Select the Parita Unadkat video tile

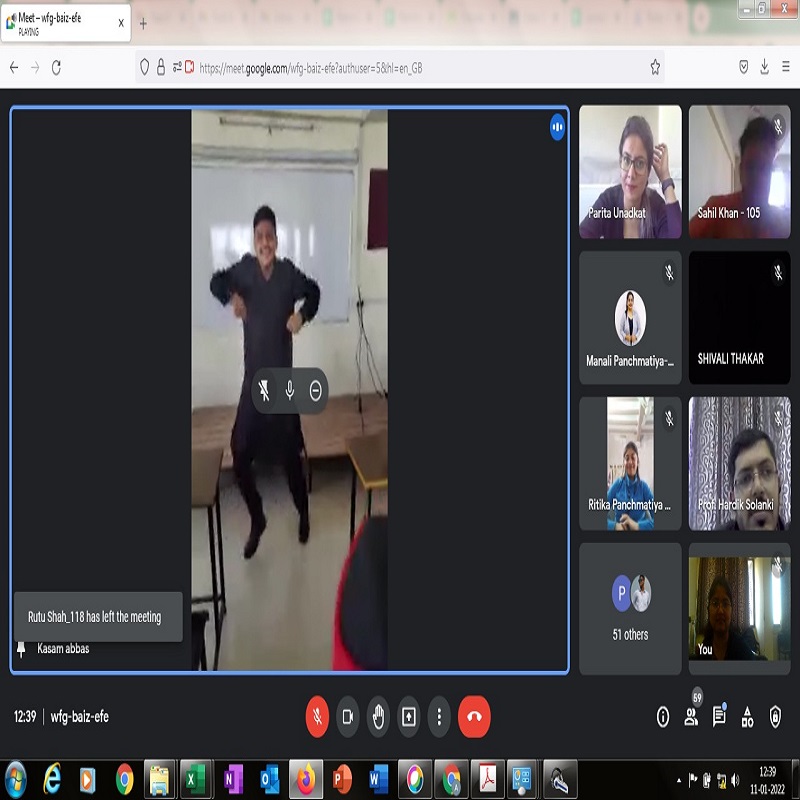630,171
